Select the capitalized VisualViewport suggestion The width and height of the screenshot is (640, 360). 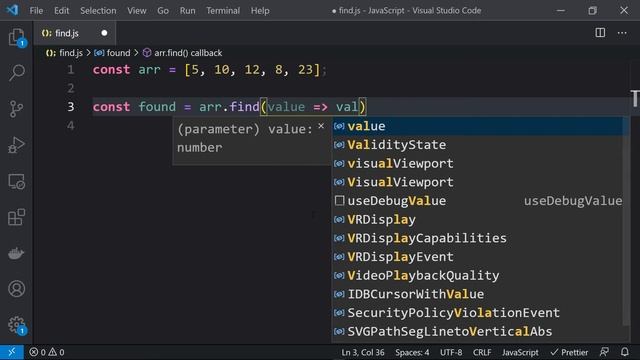(478, 182)
